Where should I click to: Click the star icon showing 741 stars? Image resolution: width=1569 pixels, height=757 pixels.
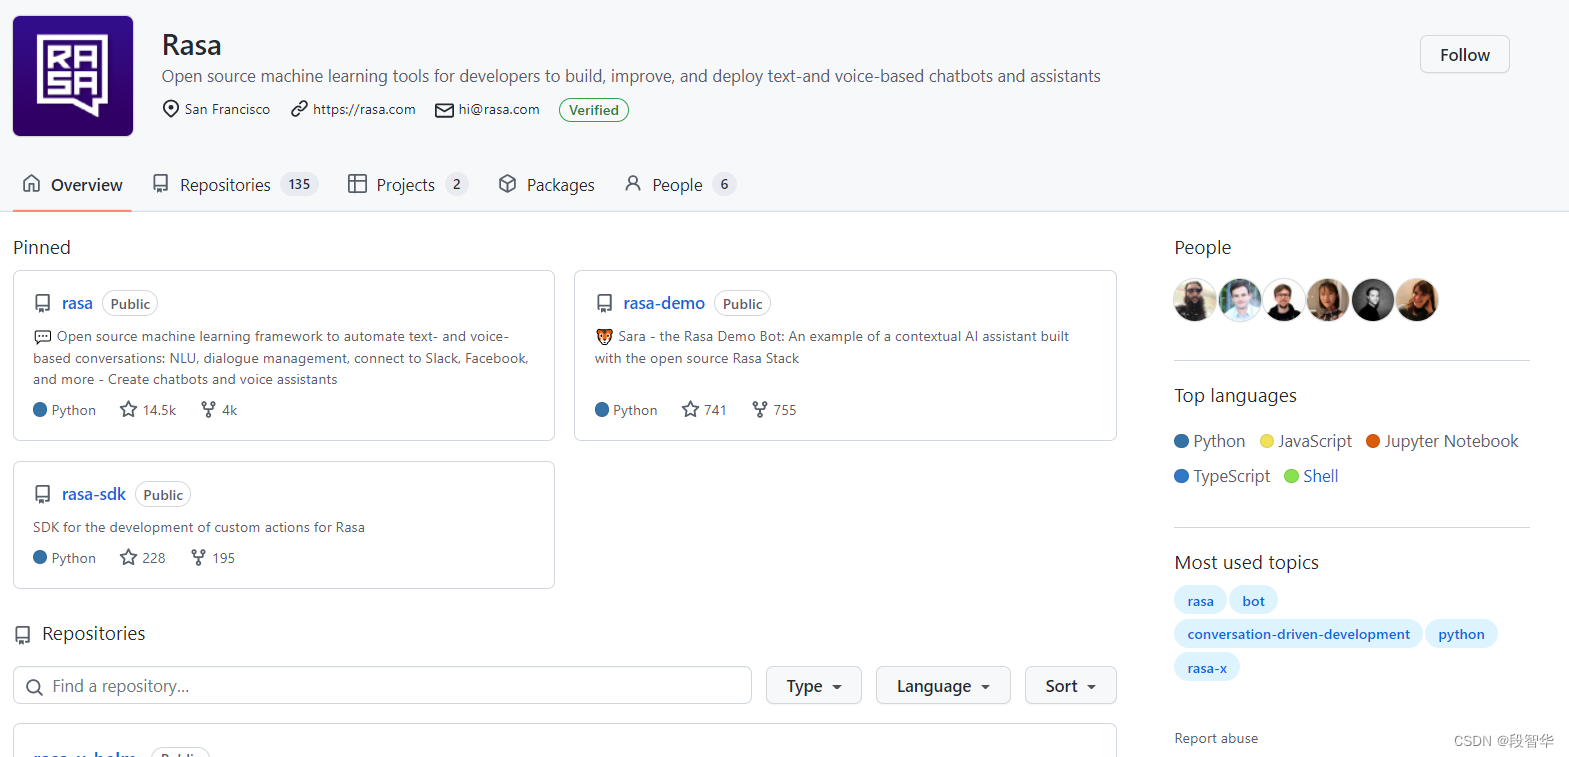690,409
